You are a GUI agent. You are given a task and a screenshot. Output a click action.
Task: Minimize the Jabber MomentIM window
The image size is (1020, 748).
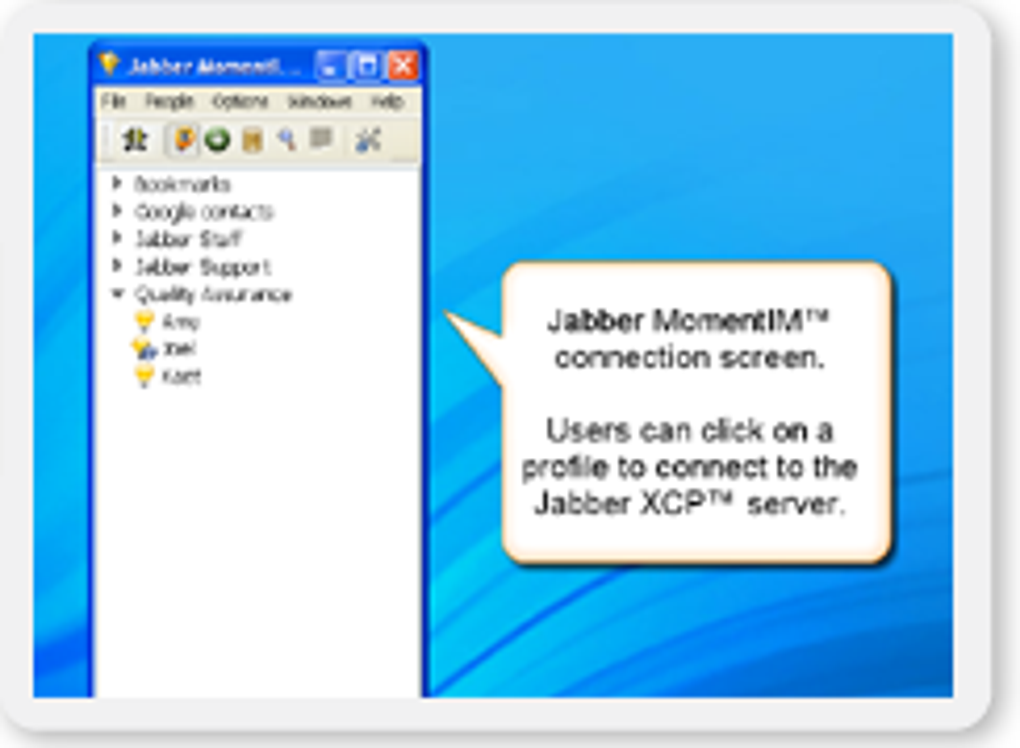pos(330,66)
